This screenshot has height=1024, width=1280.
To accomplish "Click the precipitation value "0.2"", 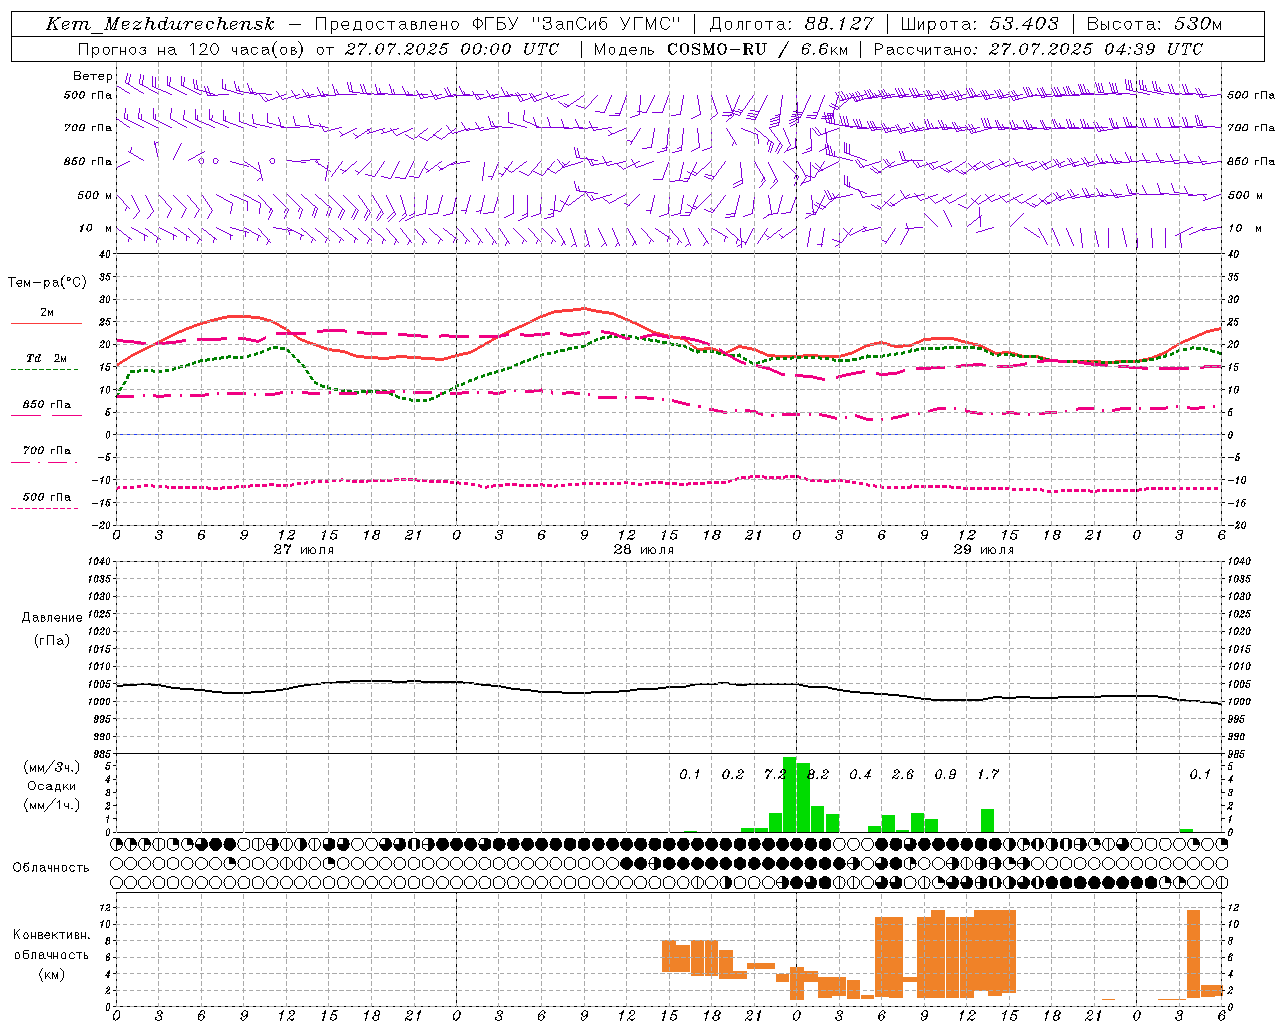I will pos(733,774).
